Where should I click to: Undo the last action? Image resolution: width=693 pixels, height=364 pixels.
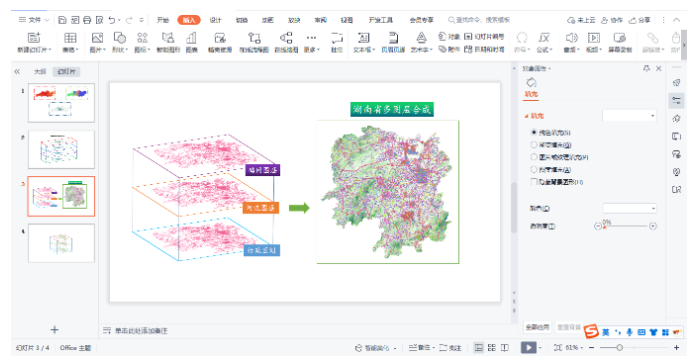coord(112,20)
